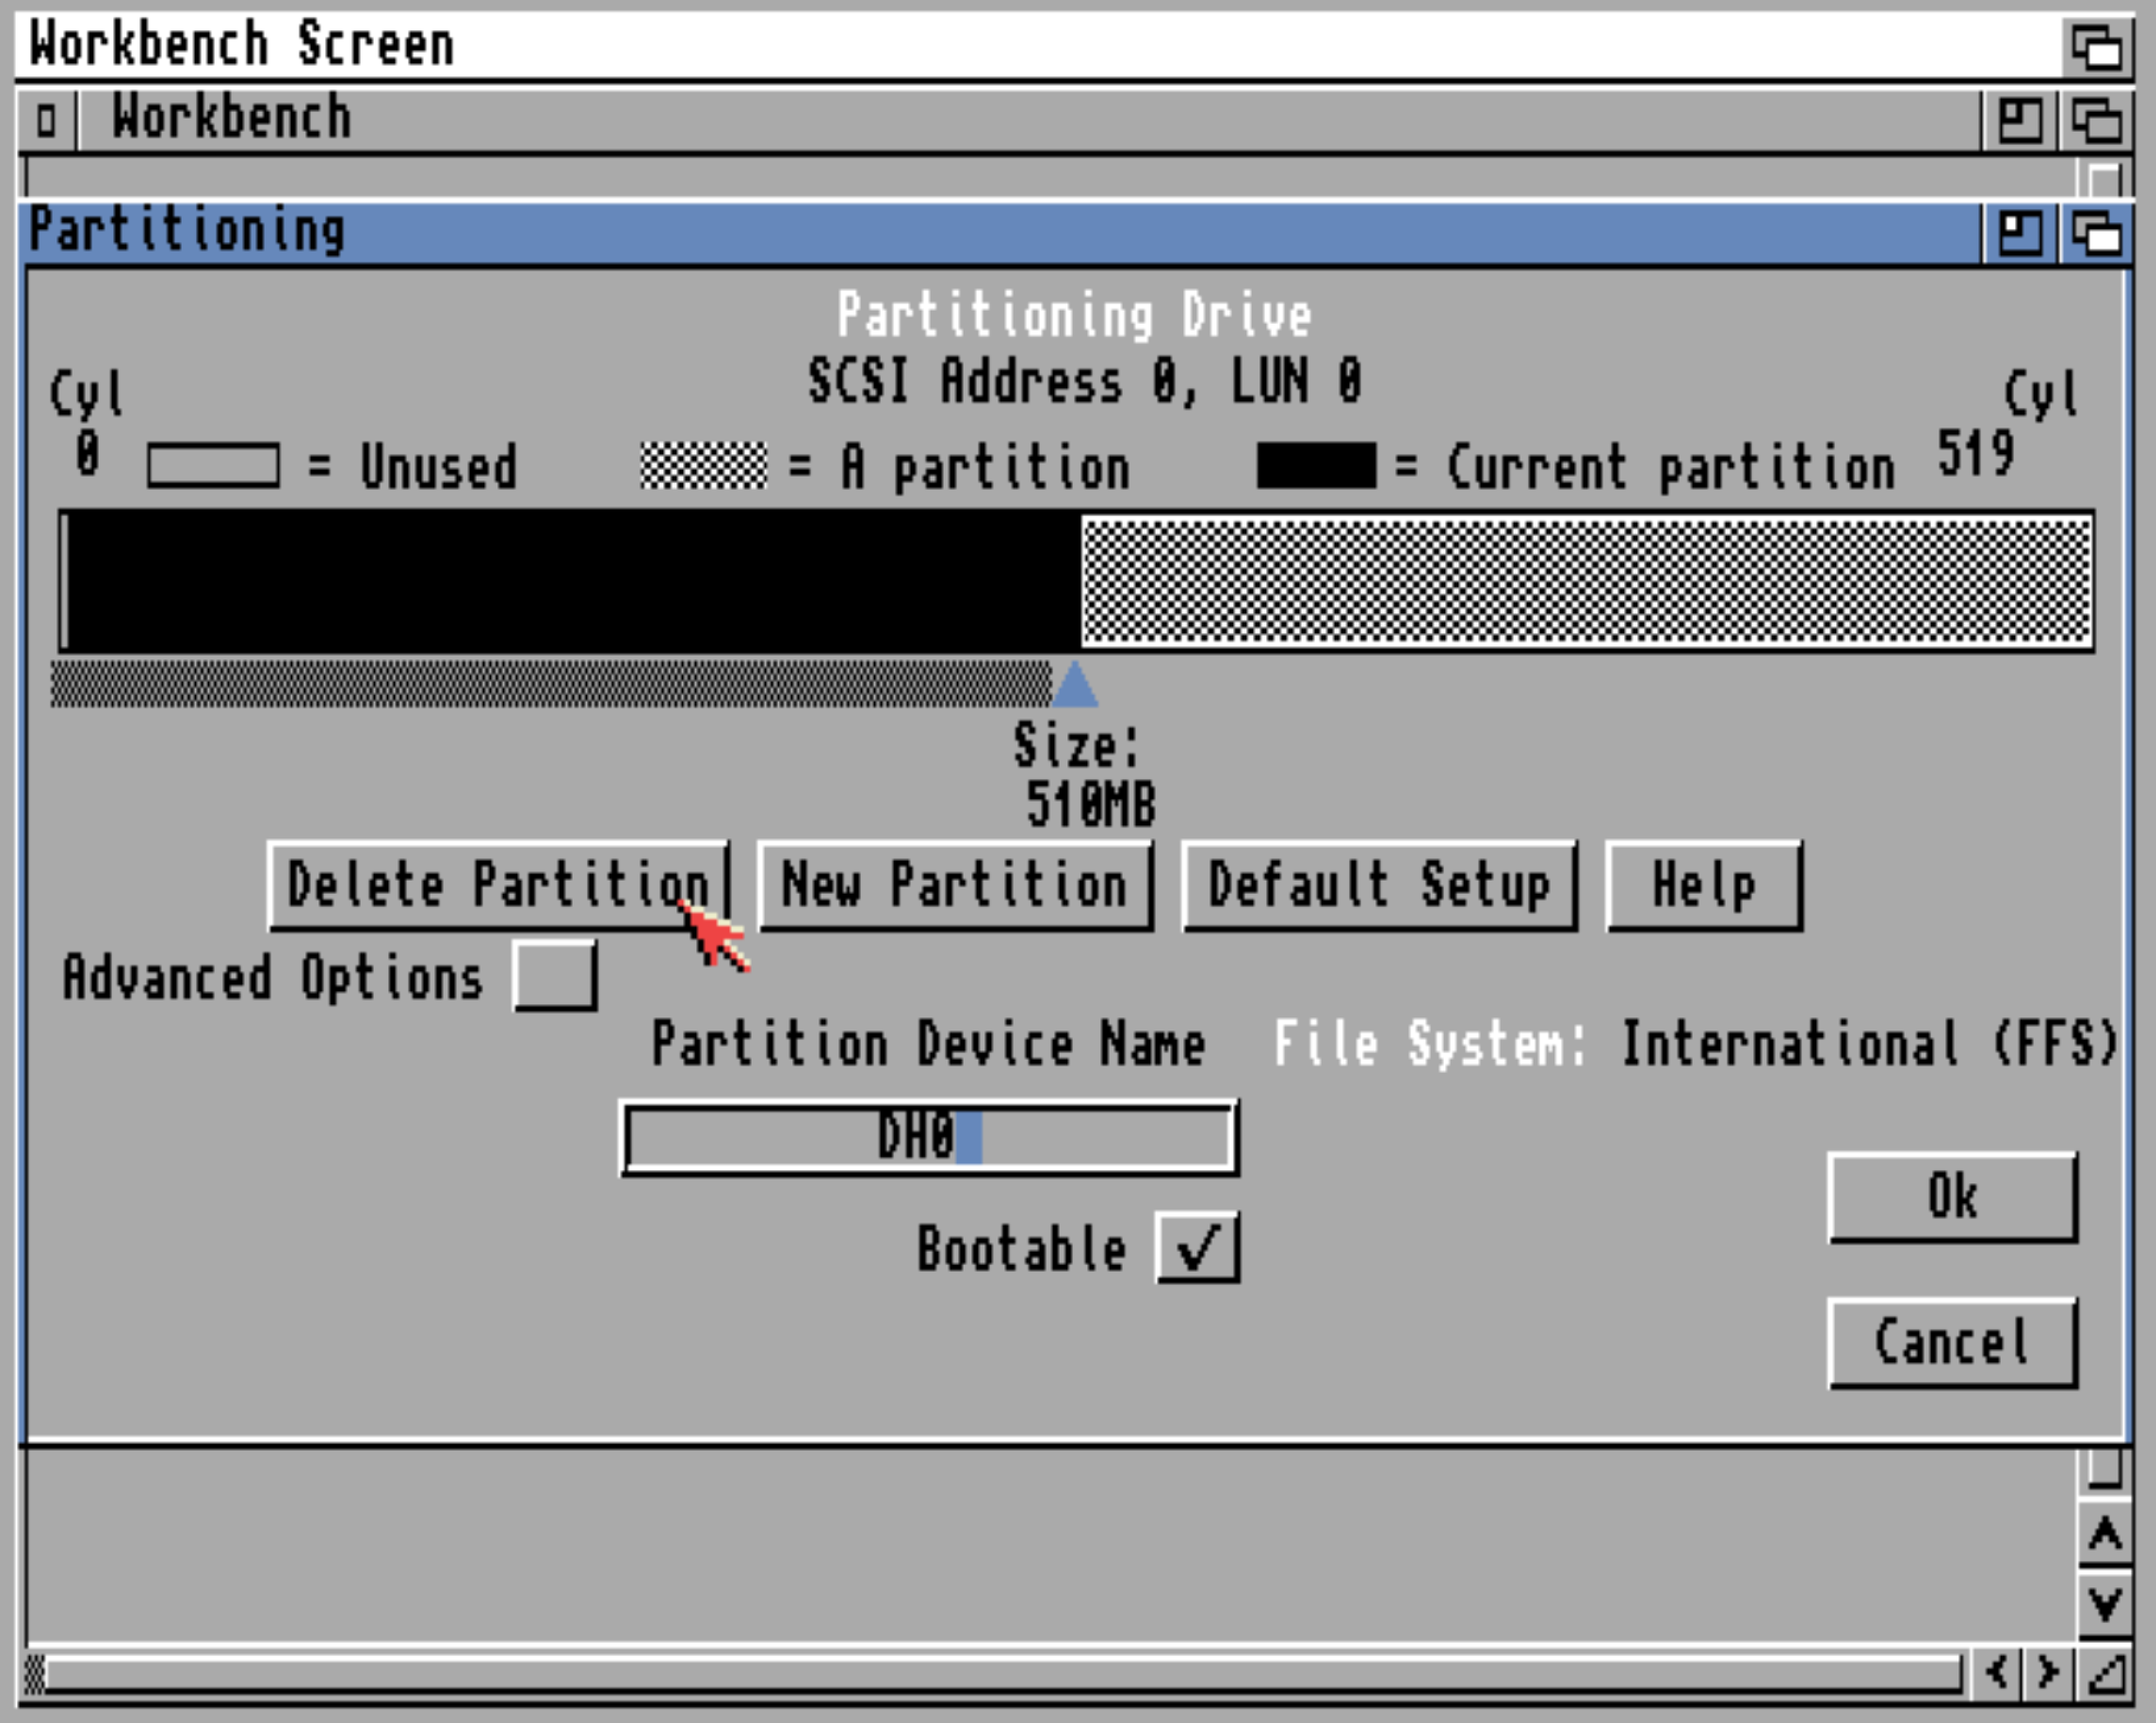
Task: Open partitioning Help
Action: coord(1703,886)
